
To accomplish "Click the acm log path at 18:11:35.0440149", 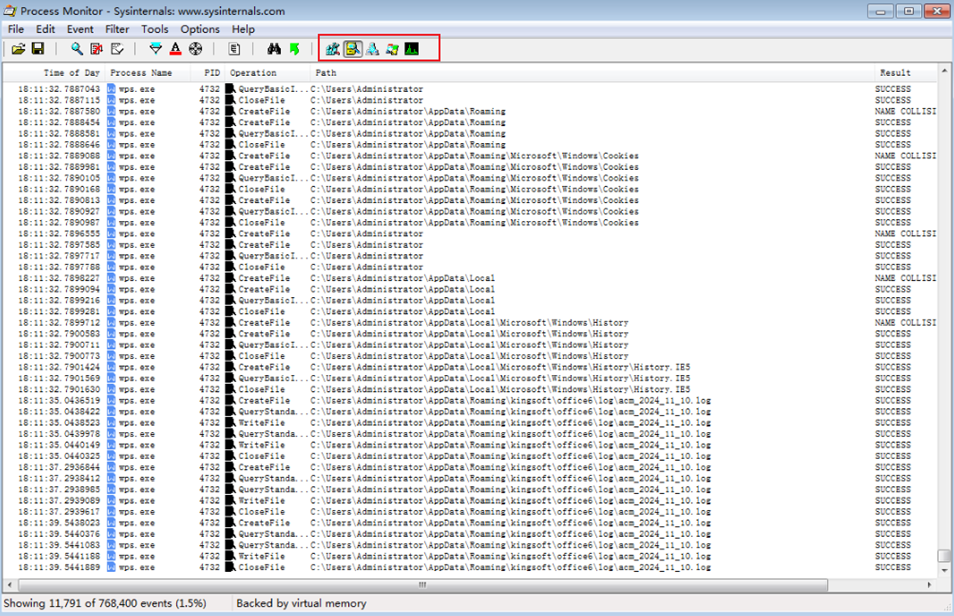I will [510, 445].
